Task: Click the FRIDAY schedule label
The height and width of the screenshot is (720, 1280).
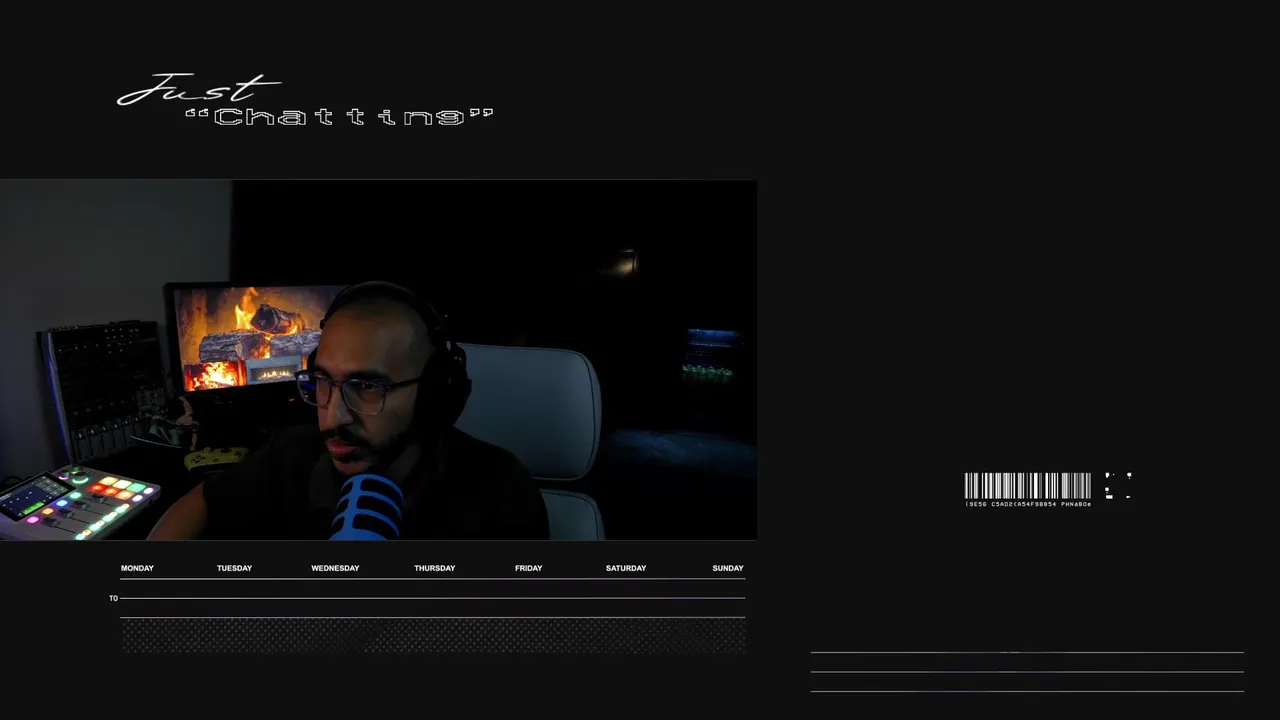Action: pyautogui.click(x=528, y=568)
